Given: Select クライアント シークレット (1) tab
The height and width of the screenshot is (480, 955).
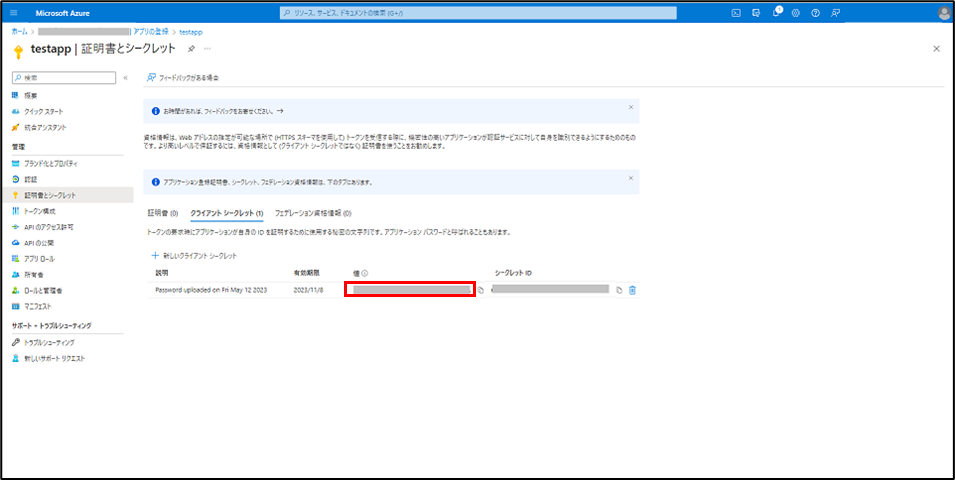Looking at the screenshot, I should coord(227,213).
